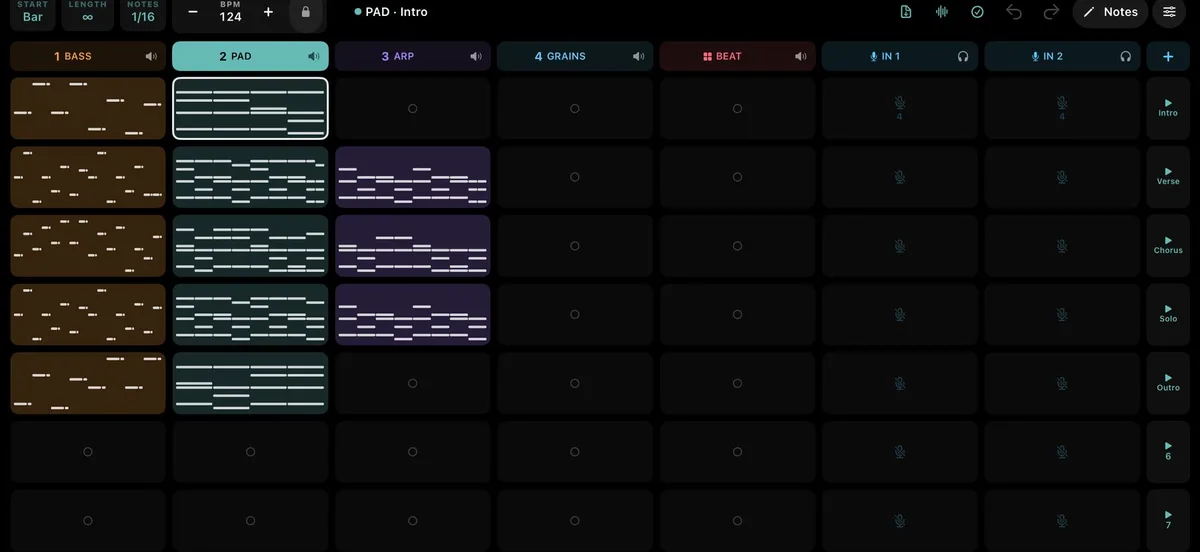The image size is (1200, 552).
Task: Mute the ARP track speaker icon
Action: click(476, 56)
